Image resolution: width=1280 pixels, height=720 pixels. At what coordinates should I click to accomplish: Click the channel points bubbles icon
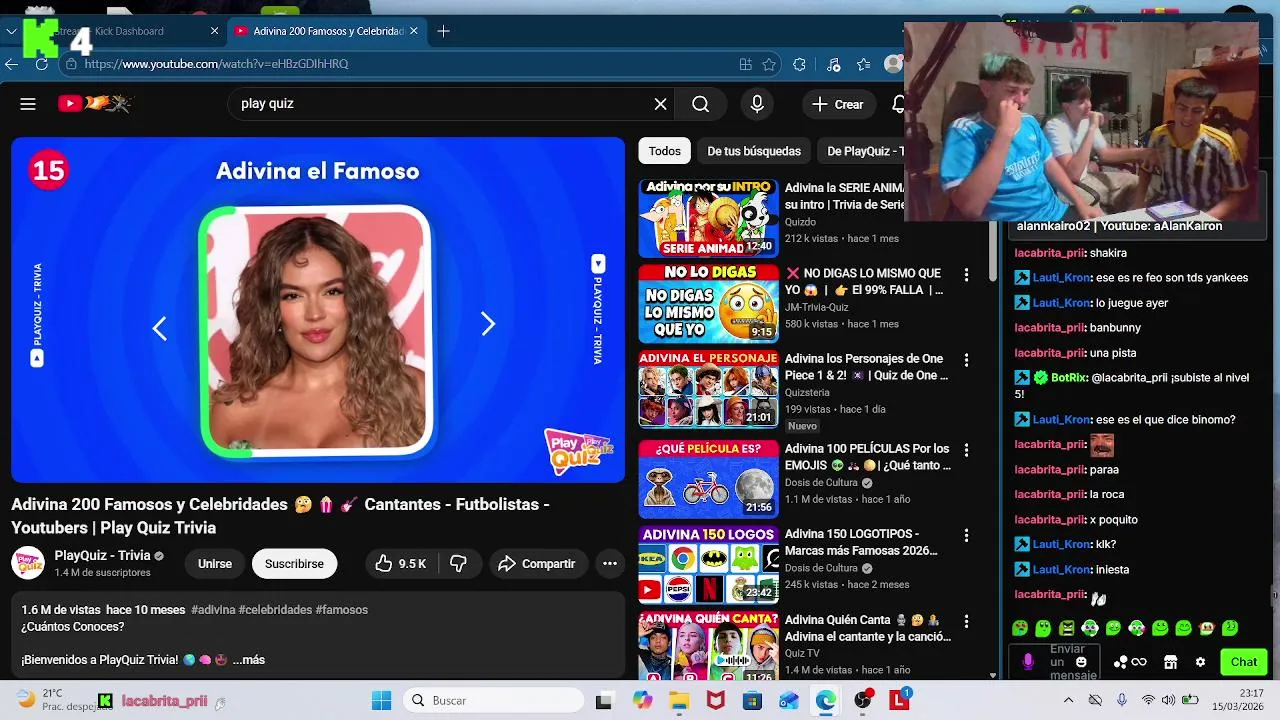point(1120,662)
